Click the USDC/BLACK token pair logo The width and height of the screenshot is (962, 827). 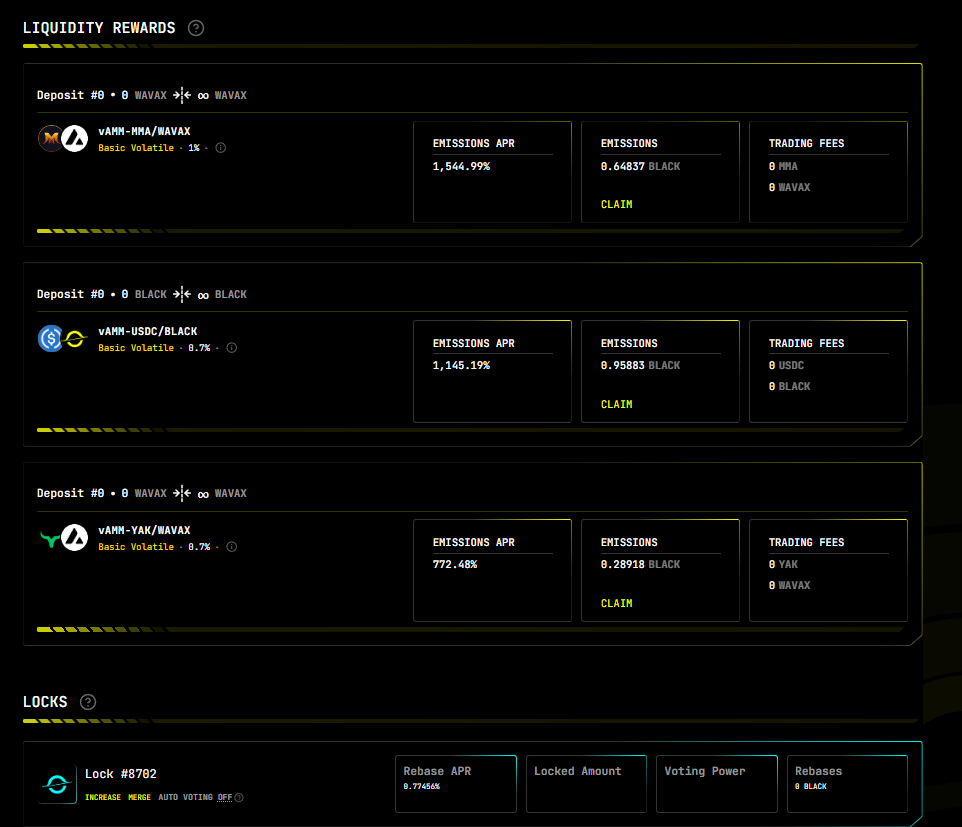pyautogui.click(x=63, y=339)
